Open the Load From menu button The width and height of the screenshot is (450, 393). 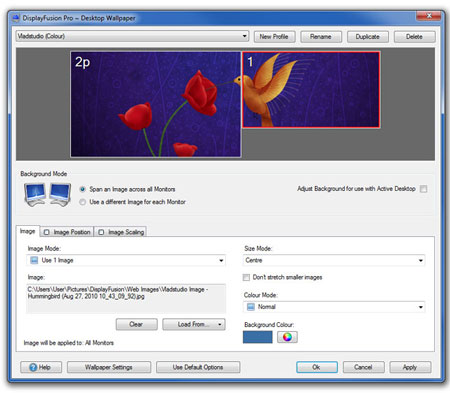(x=194, y=324)
